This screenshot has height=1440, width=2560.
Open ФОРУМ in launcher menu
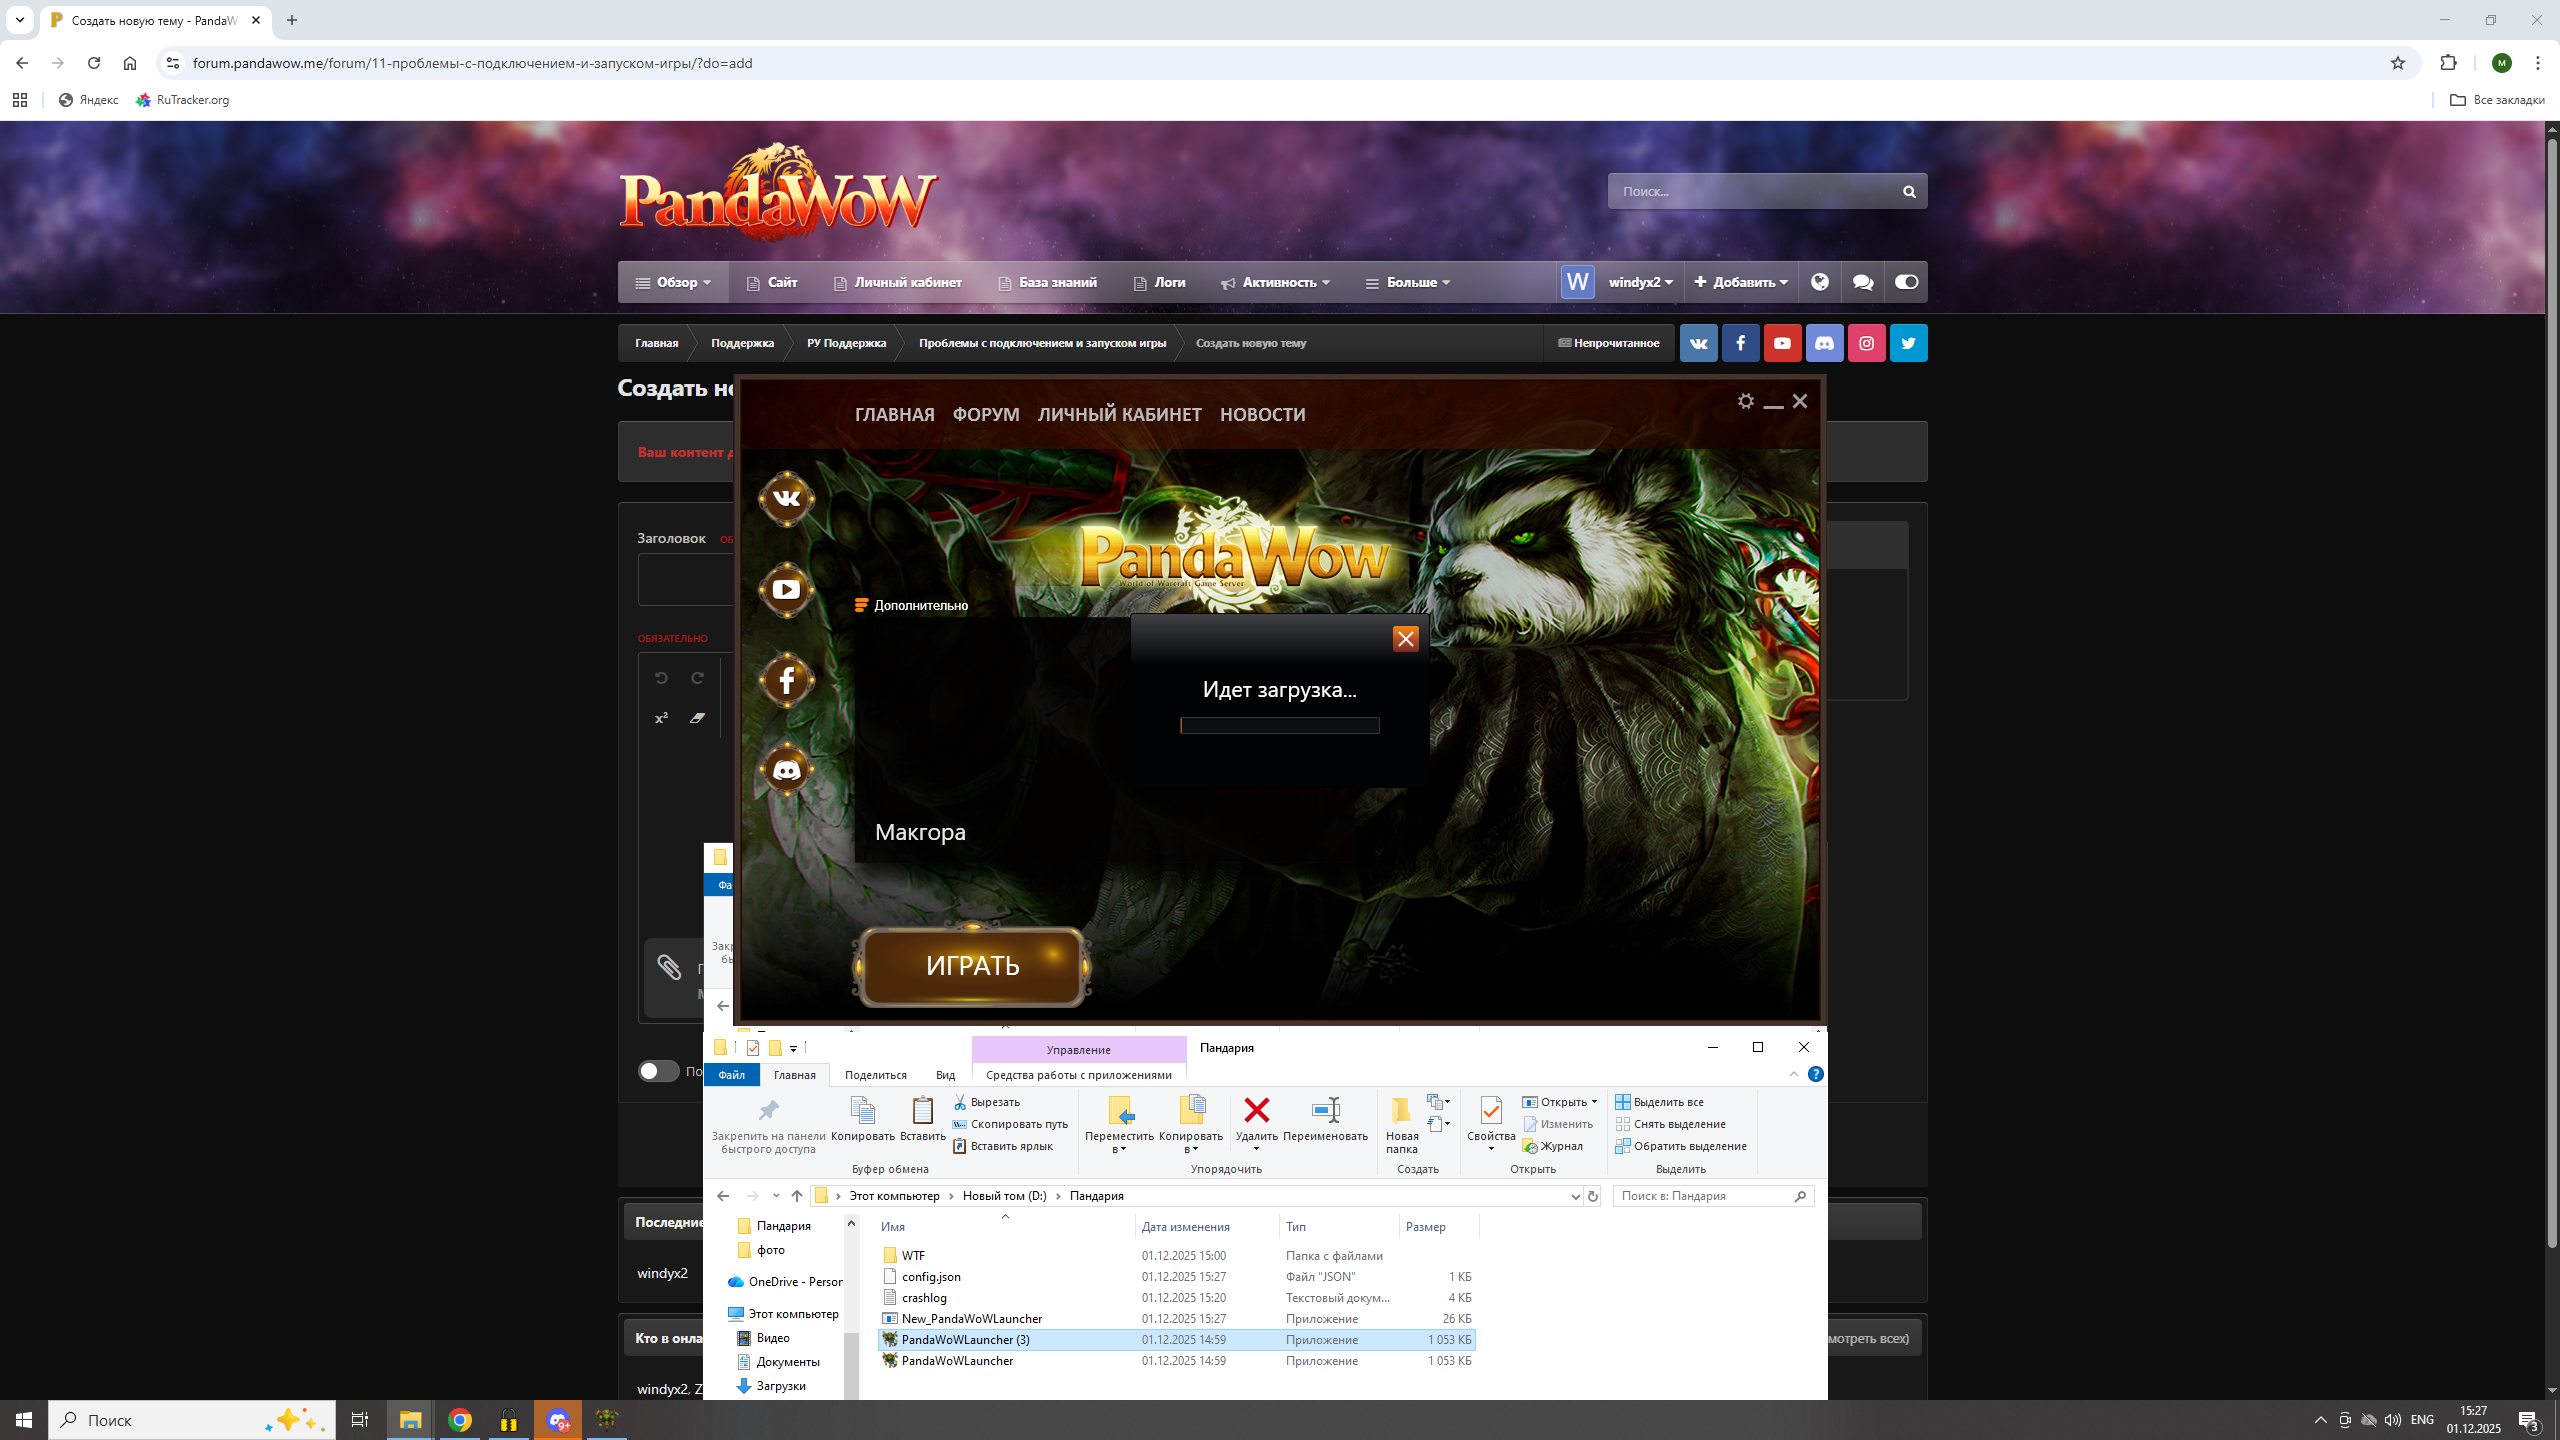[985, 414]
